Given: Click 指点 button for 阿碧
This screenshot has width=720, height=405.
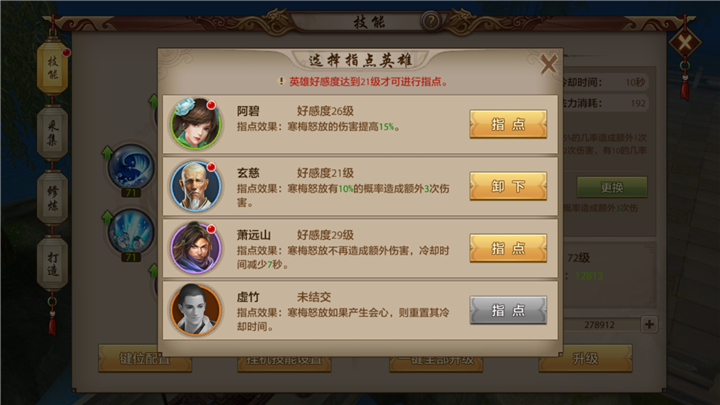Looking at the screenshot, I should (508, 124).
